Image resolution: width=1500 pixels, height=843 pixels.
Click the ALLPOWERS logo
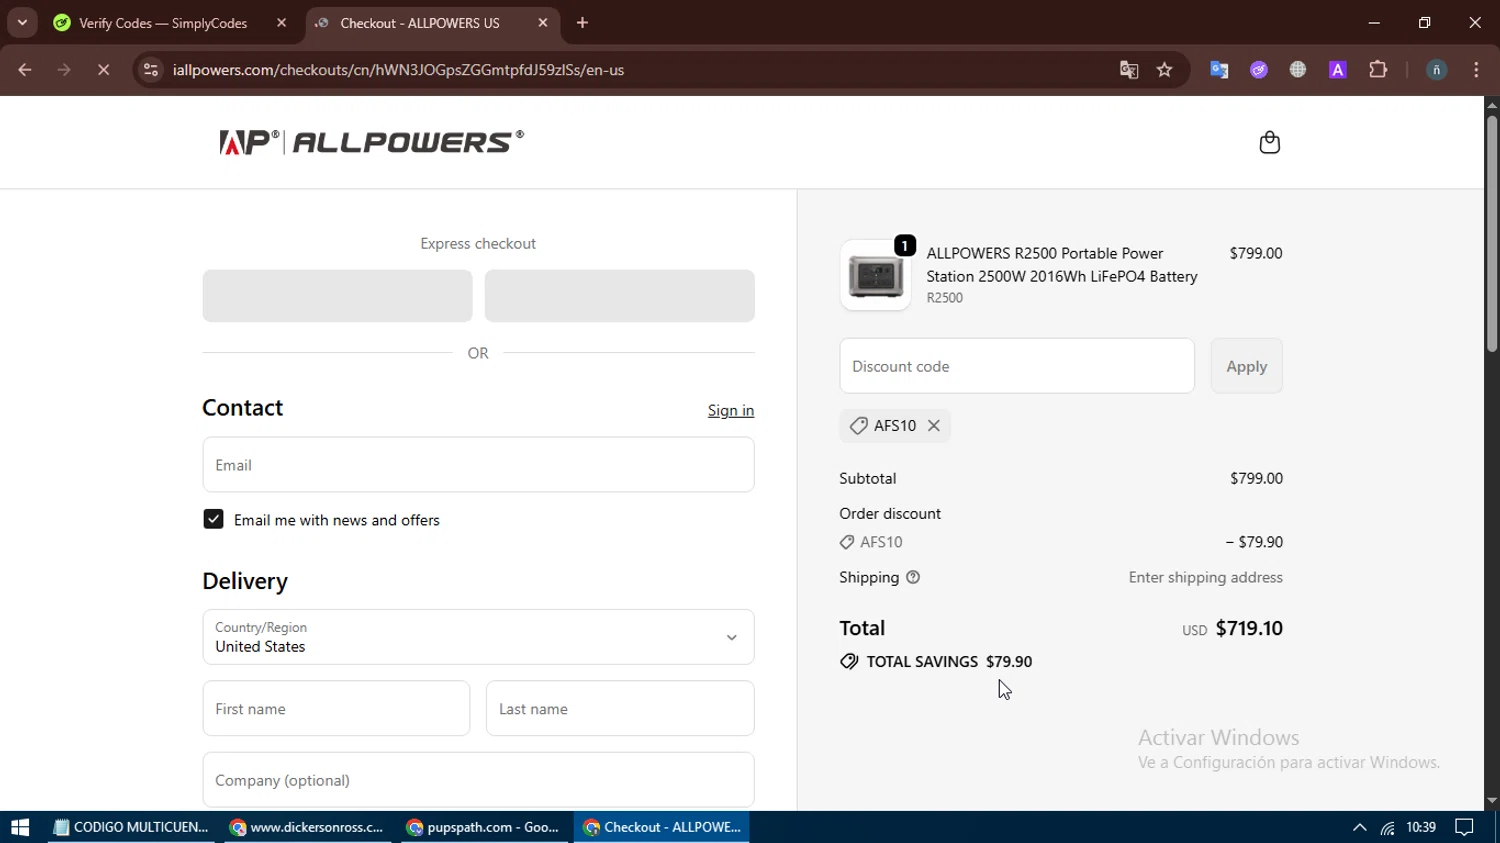[371, 143]
